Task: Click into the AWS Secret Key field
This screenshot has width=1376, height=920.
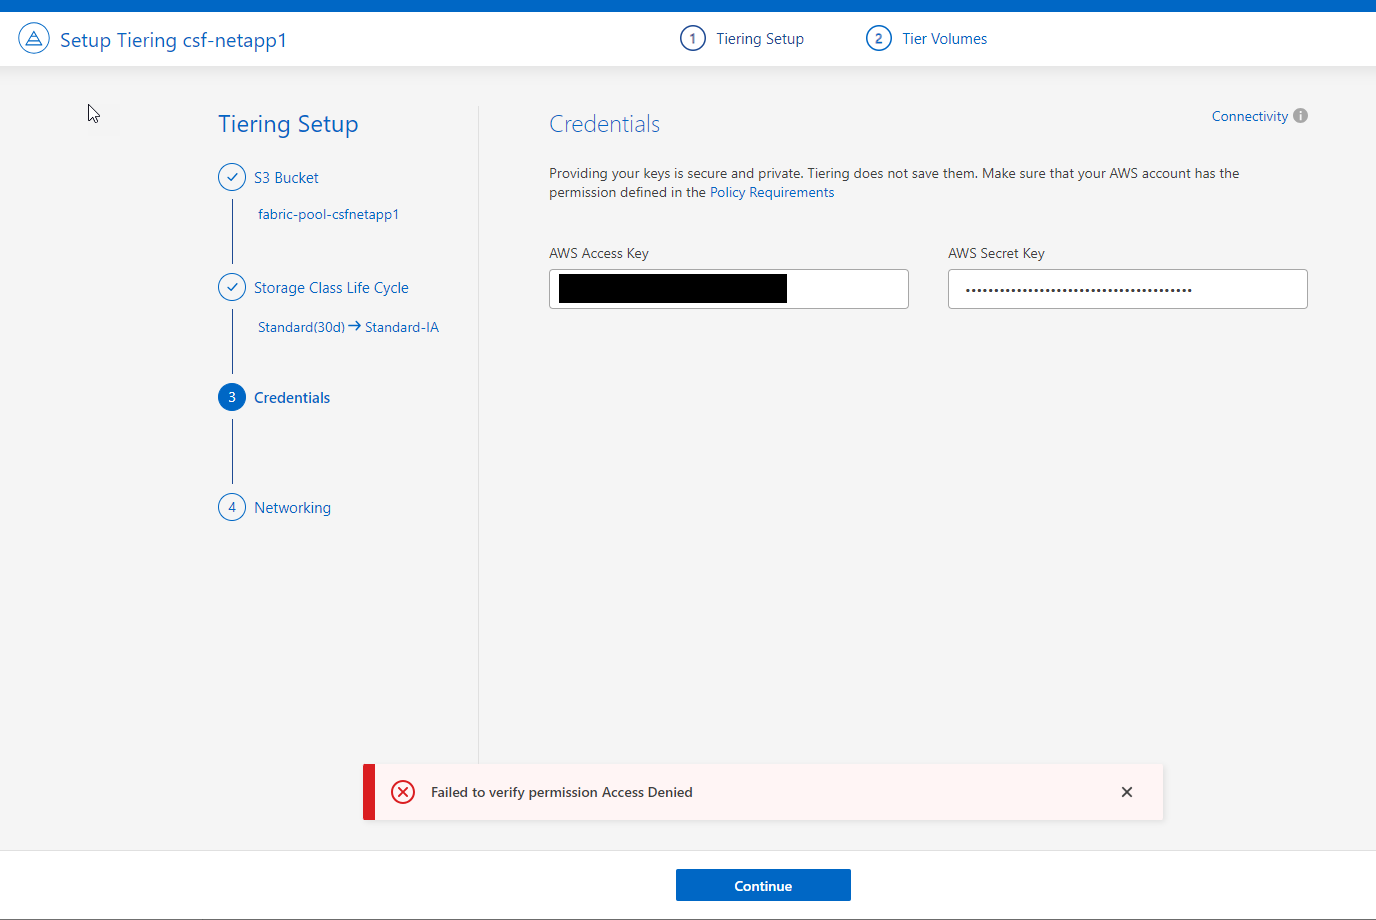Action: coord(1127,289)
